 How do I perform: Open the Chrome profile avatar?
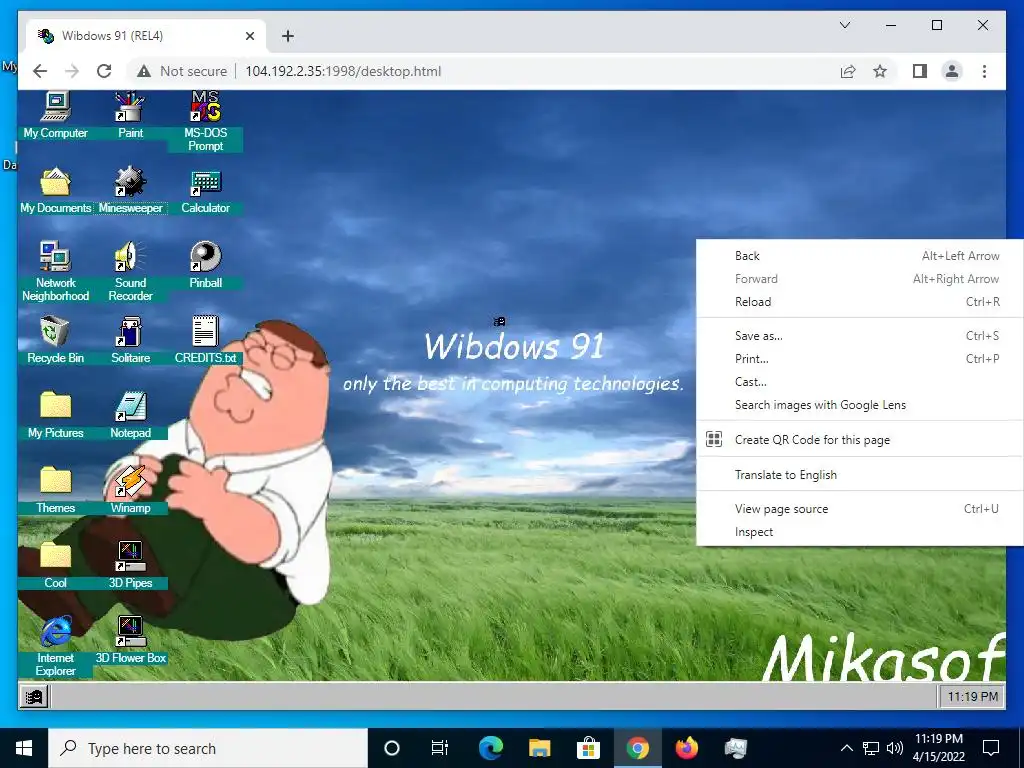(x=952, y=71)
